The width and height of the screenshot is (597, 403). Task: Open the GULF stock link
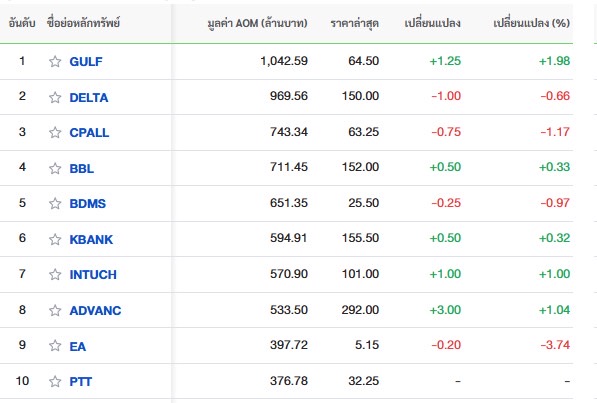tap(86, 62)
